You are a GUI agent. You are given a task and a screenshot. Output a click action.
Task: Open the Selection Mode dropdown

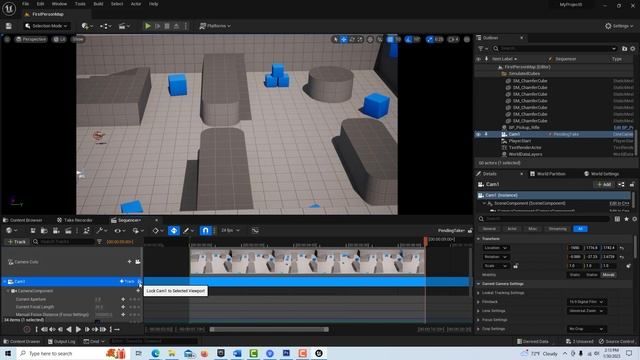pyautogui.click(x=46, y=26)
